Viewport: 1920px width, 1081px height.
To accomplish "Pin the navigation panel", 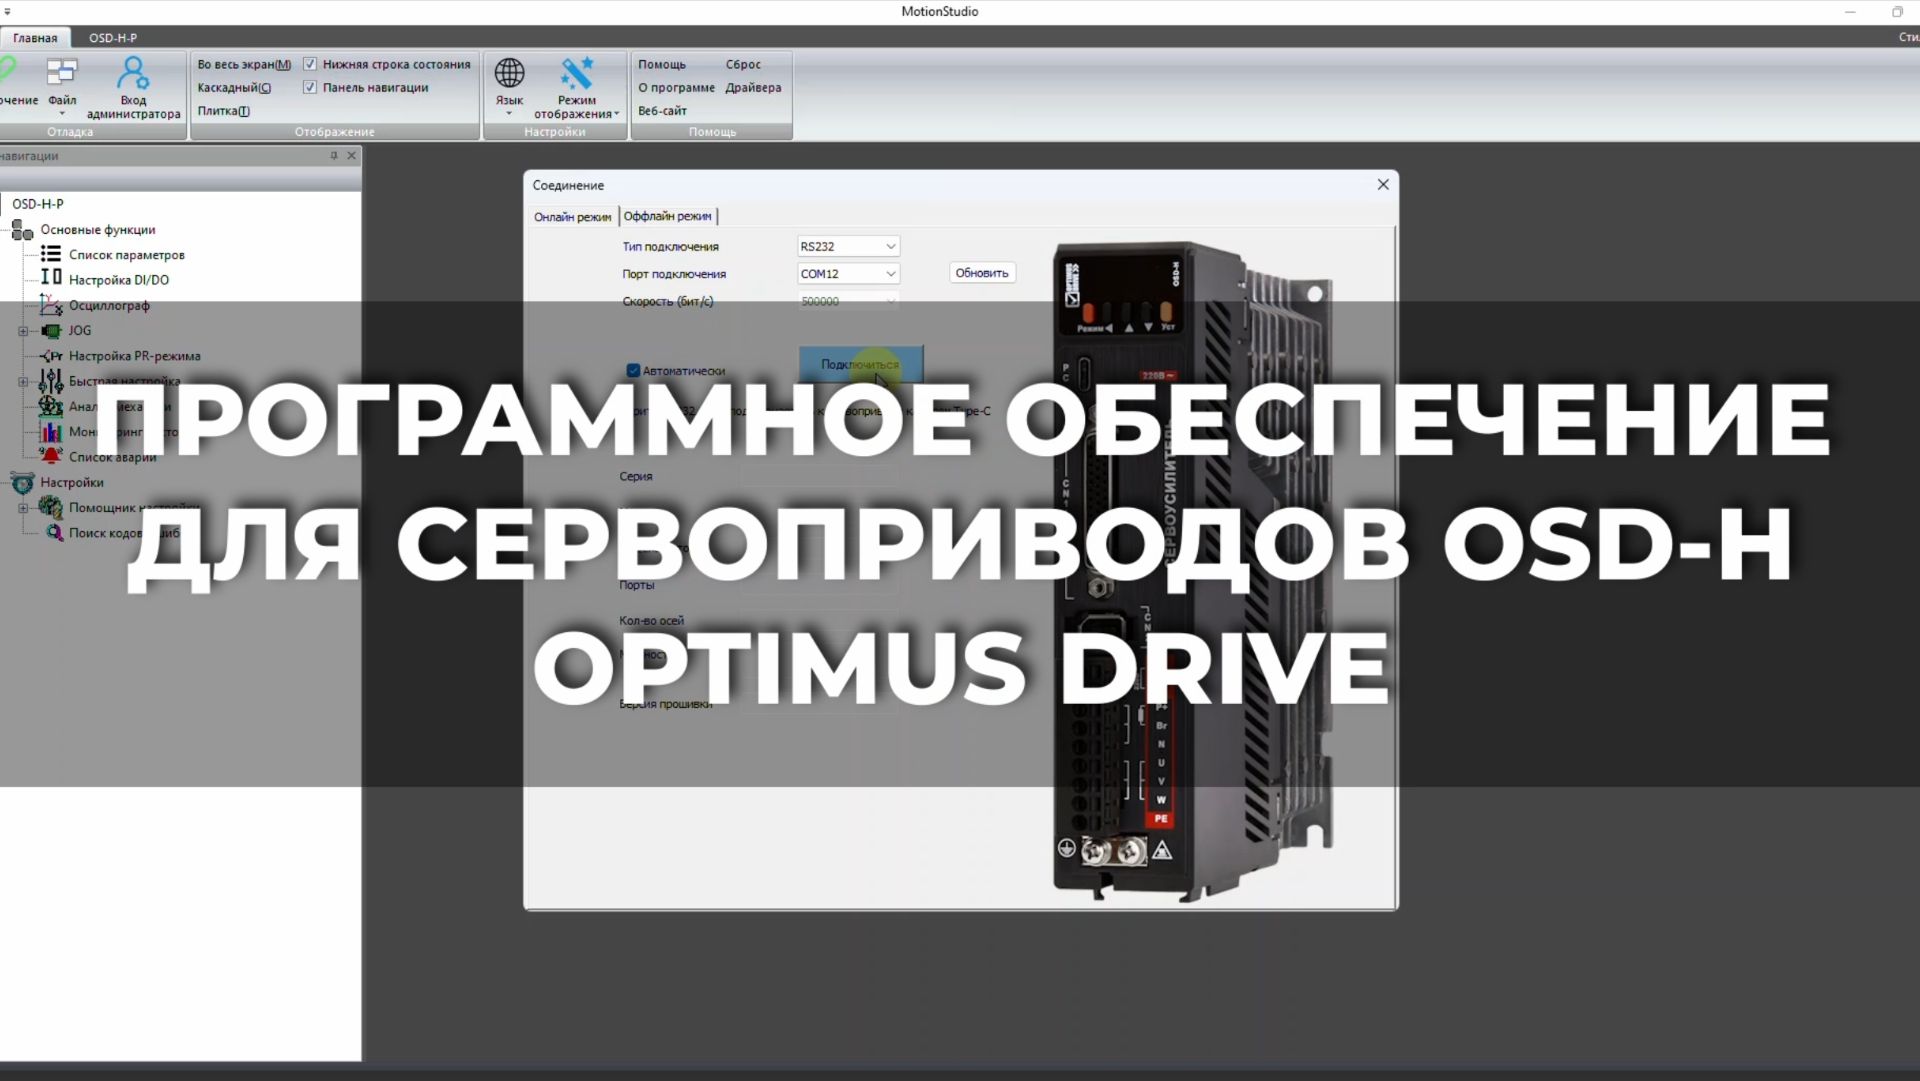I will click(334, 156).
